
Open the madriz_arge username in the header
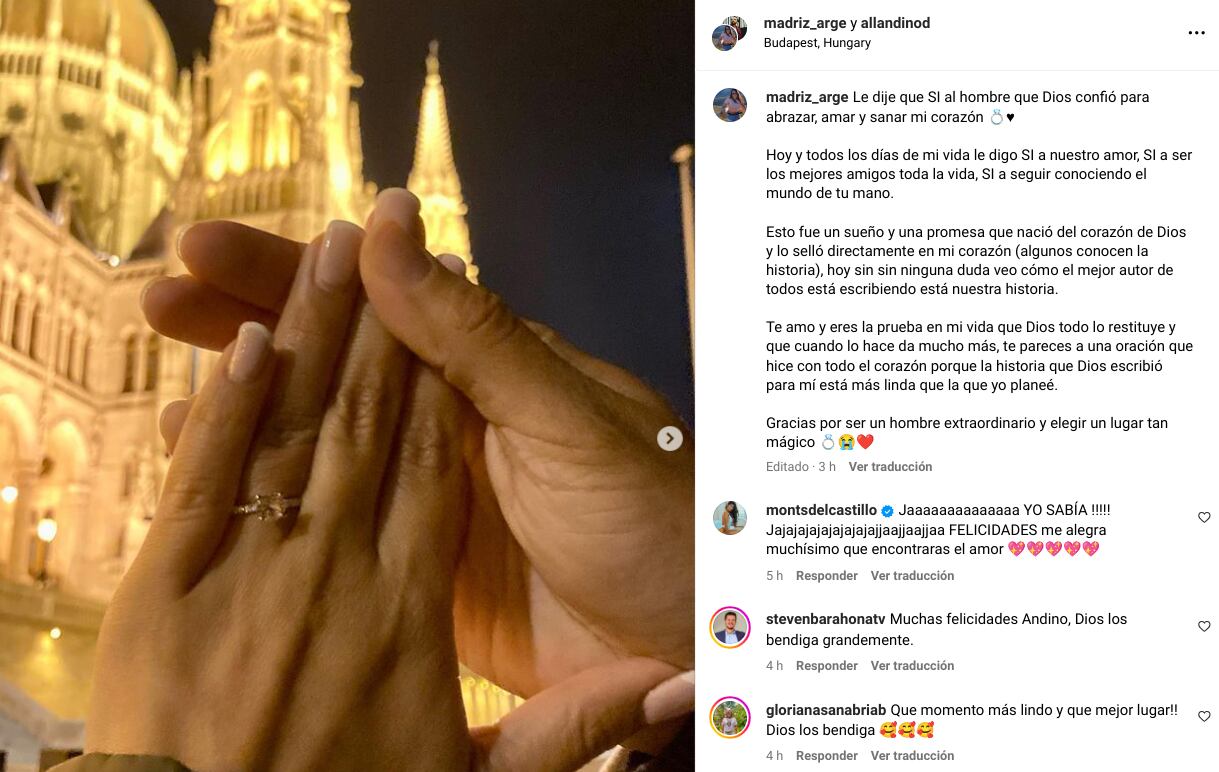point(805,23)
